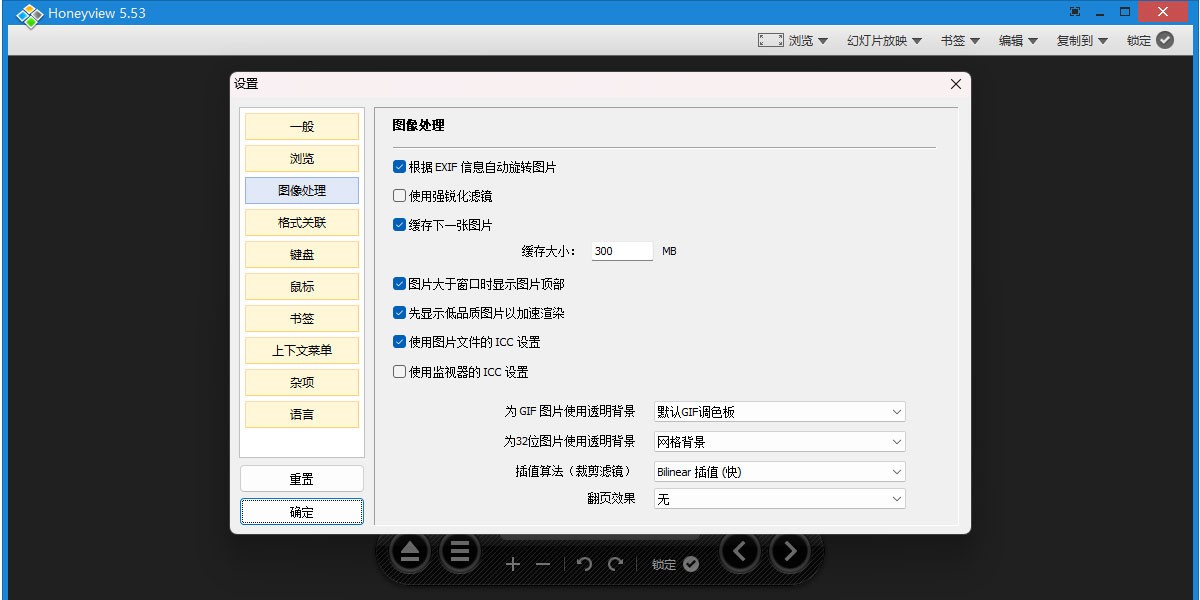This screenshot has height=600, width=1200.
Task: Switch to the 键盘 settings tab
Action: pos(302,254)
